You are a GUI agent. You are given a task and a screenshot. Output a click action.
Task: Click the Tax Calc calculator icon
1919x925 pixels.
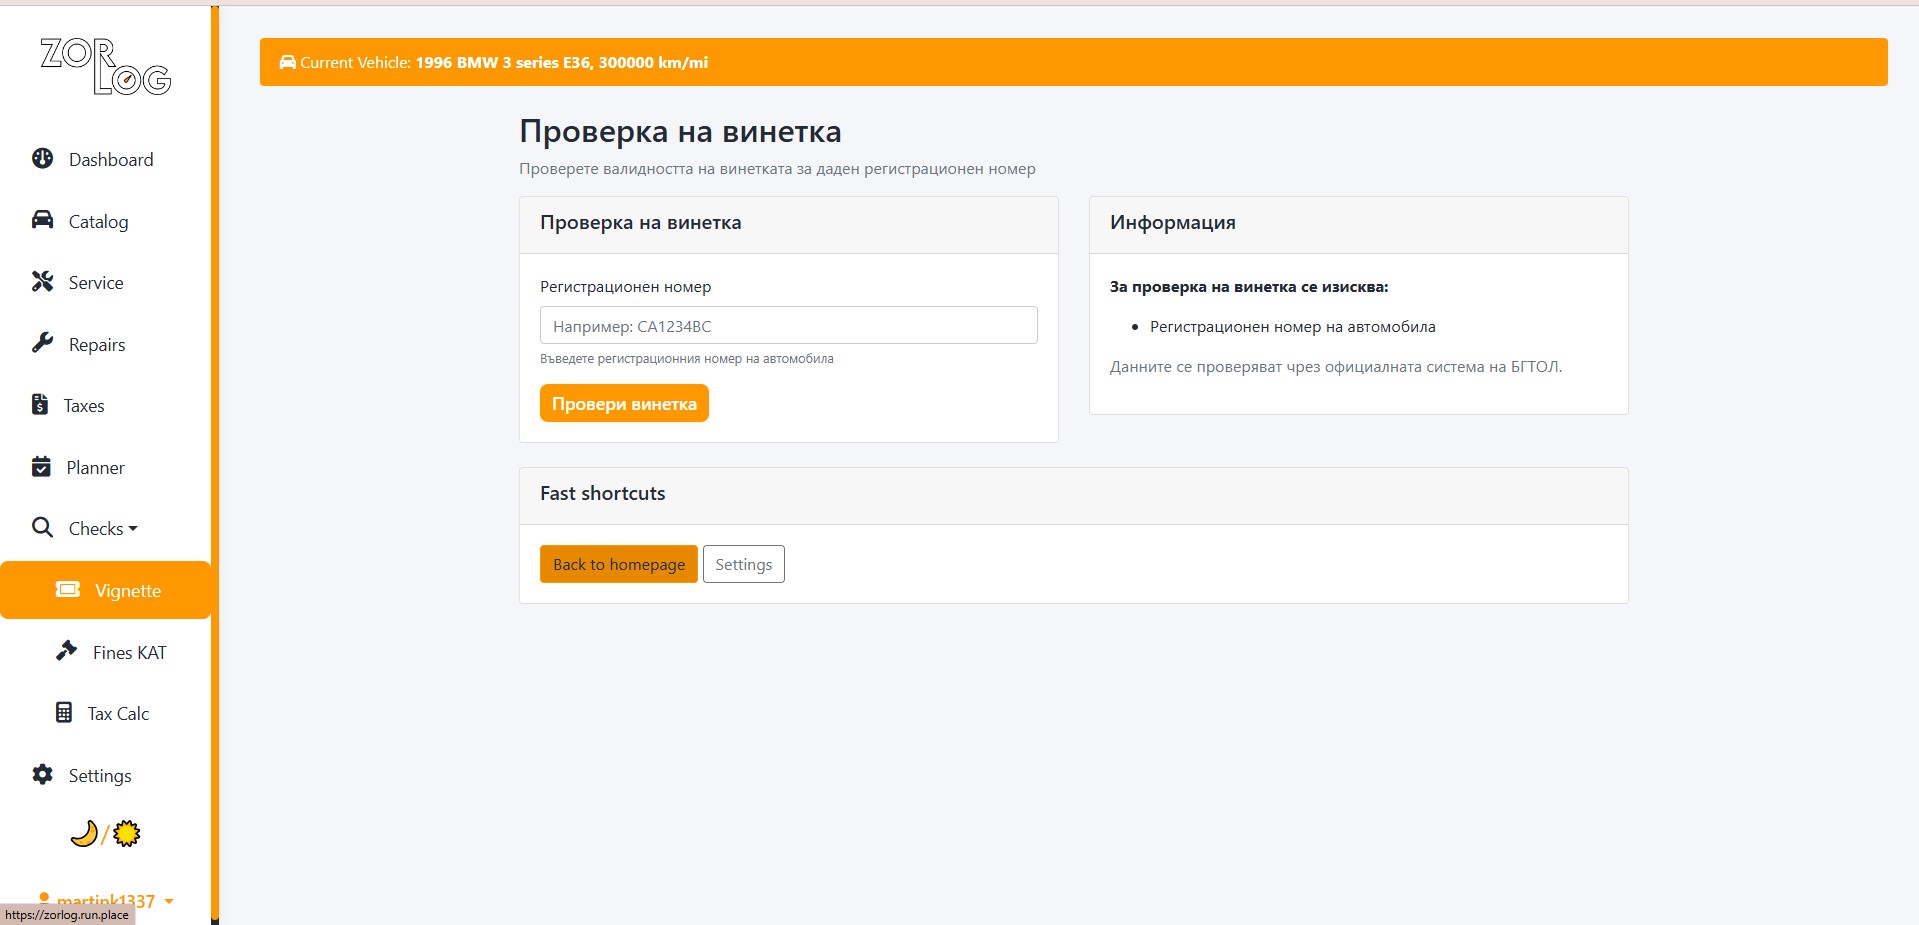[64, 713]
